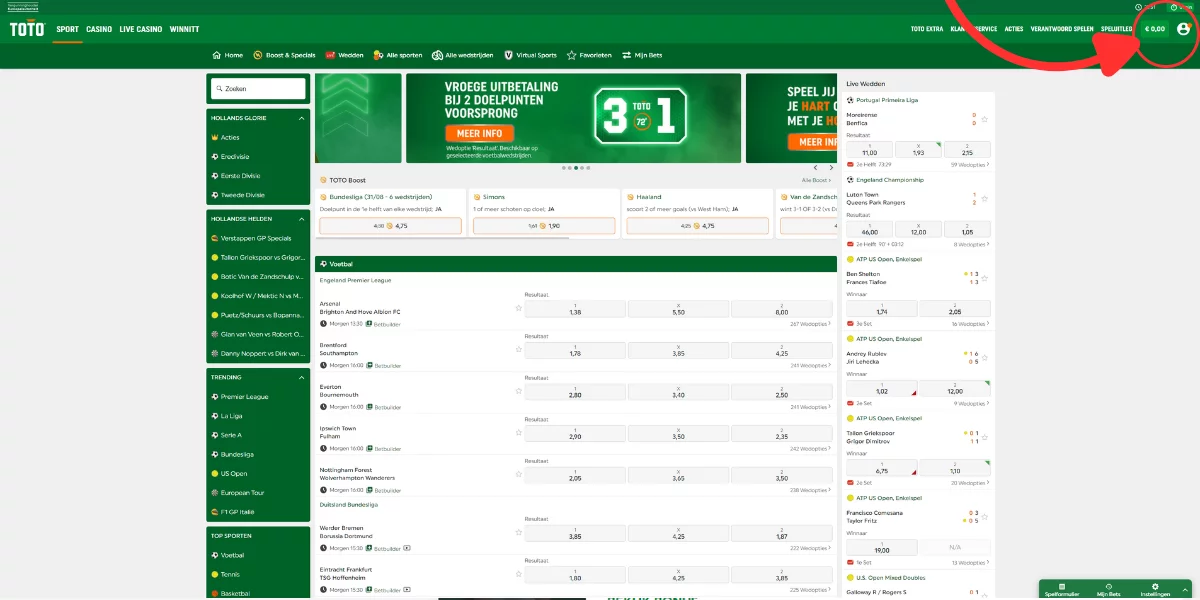This screenshot has height=600, width=1200.
Task: Favorite the Nottingham Forest vs Wolverhampton star
Action: click(519, 475)
